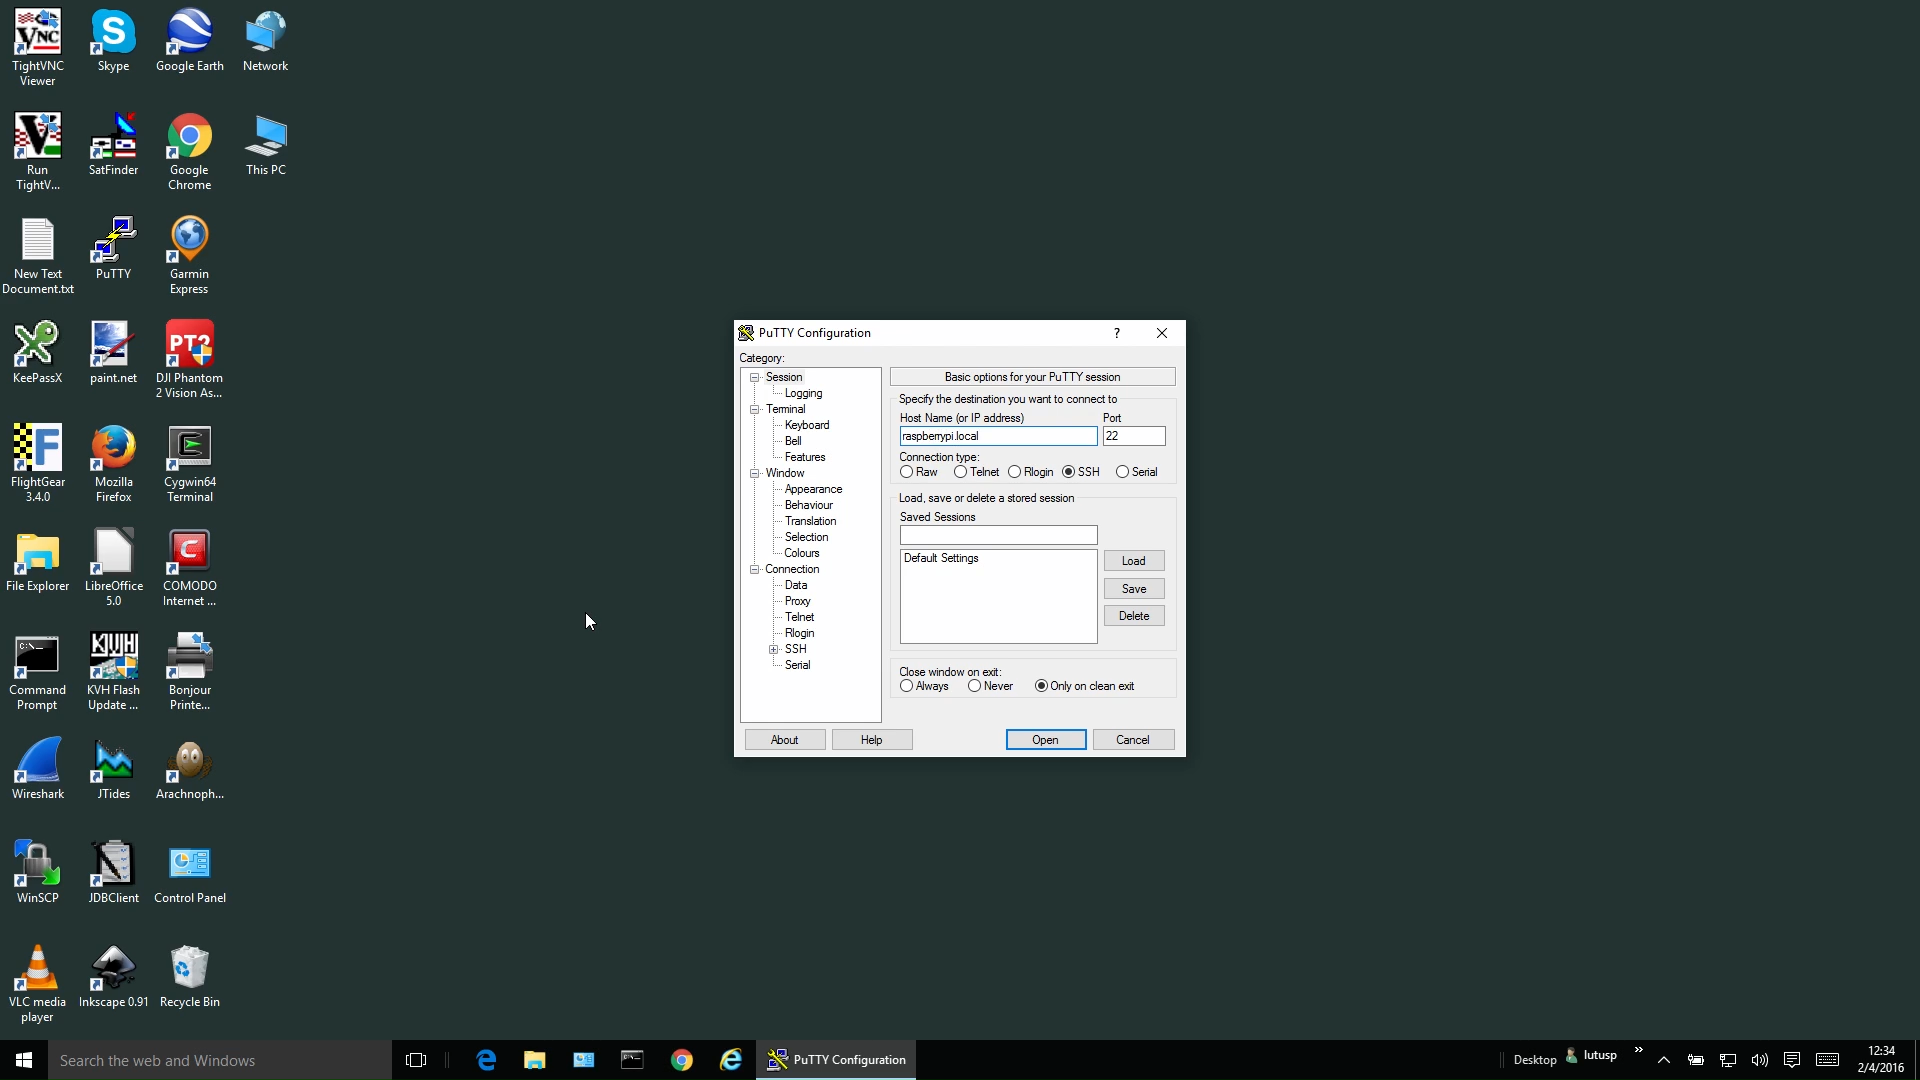Click the Task View taskbar icon
Image resolution: width=1920 pixels, height=1080 pixels.
[416, 1060]
